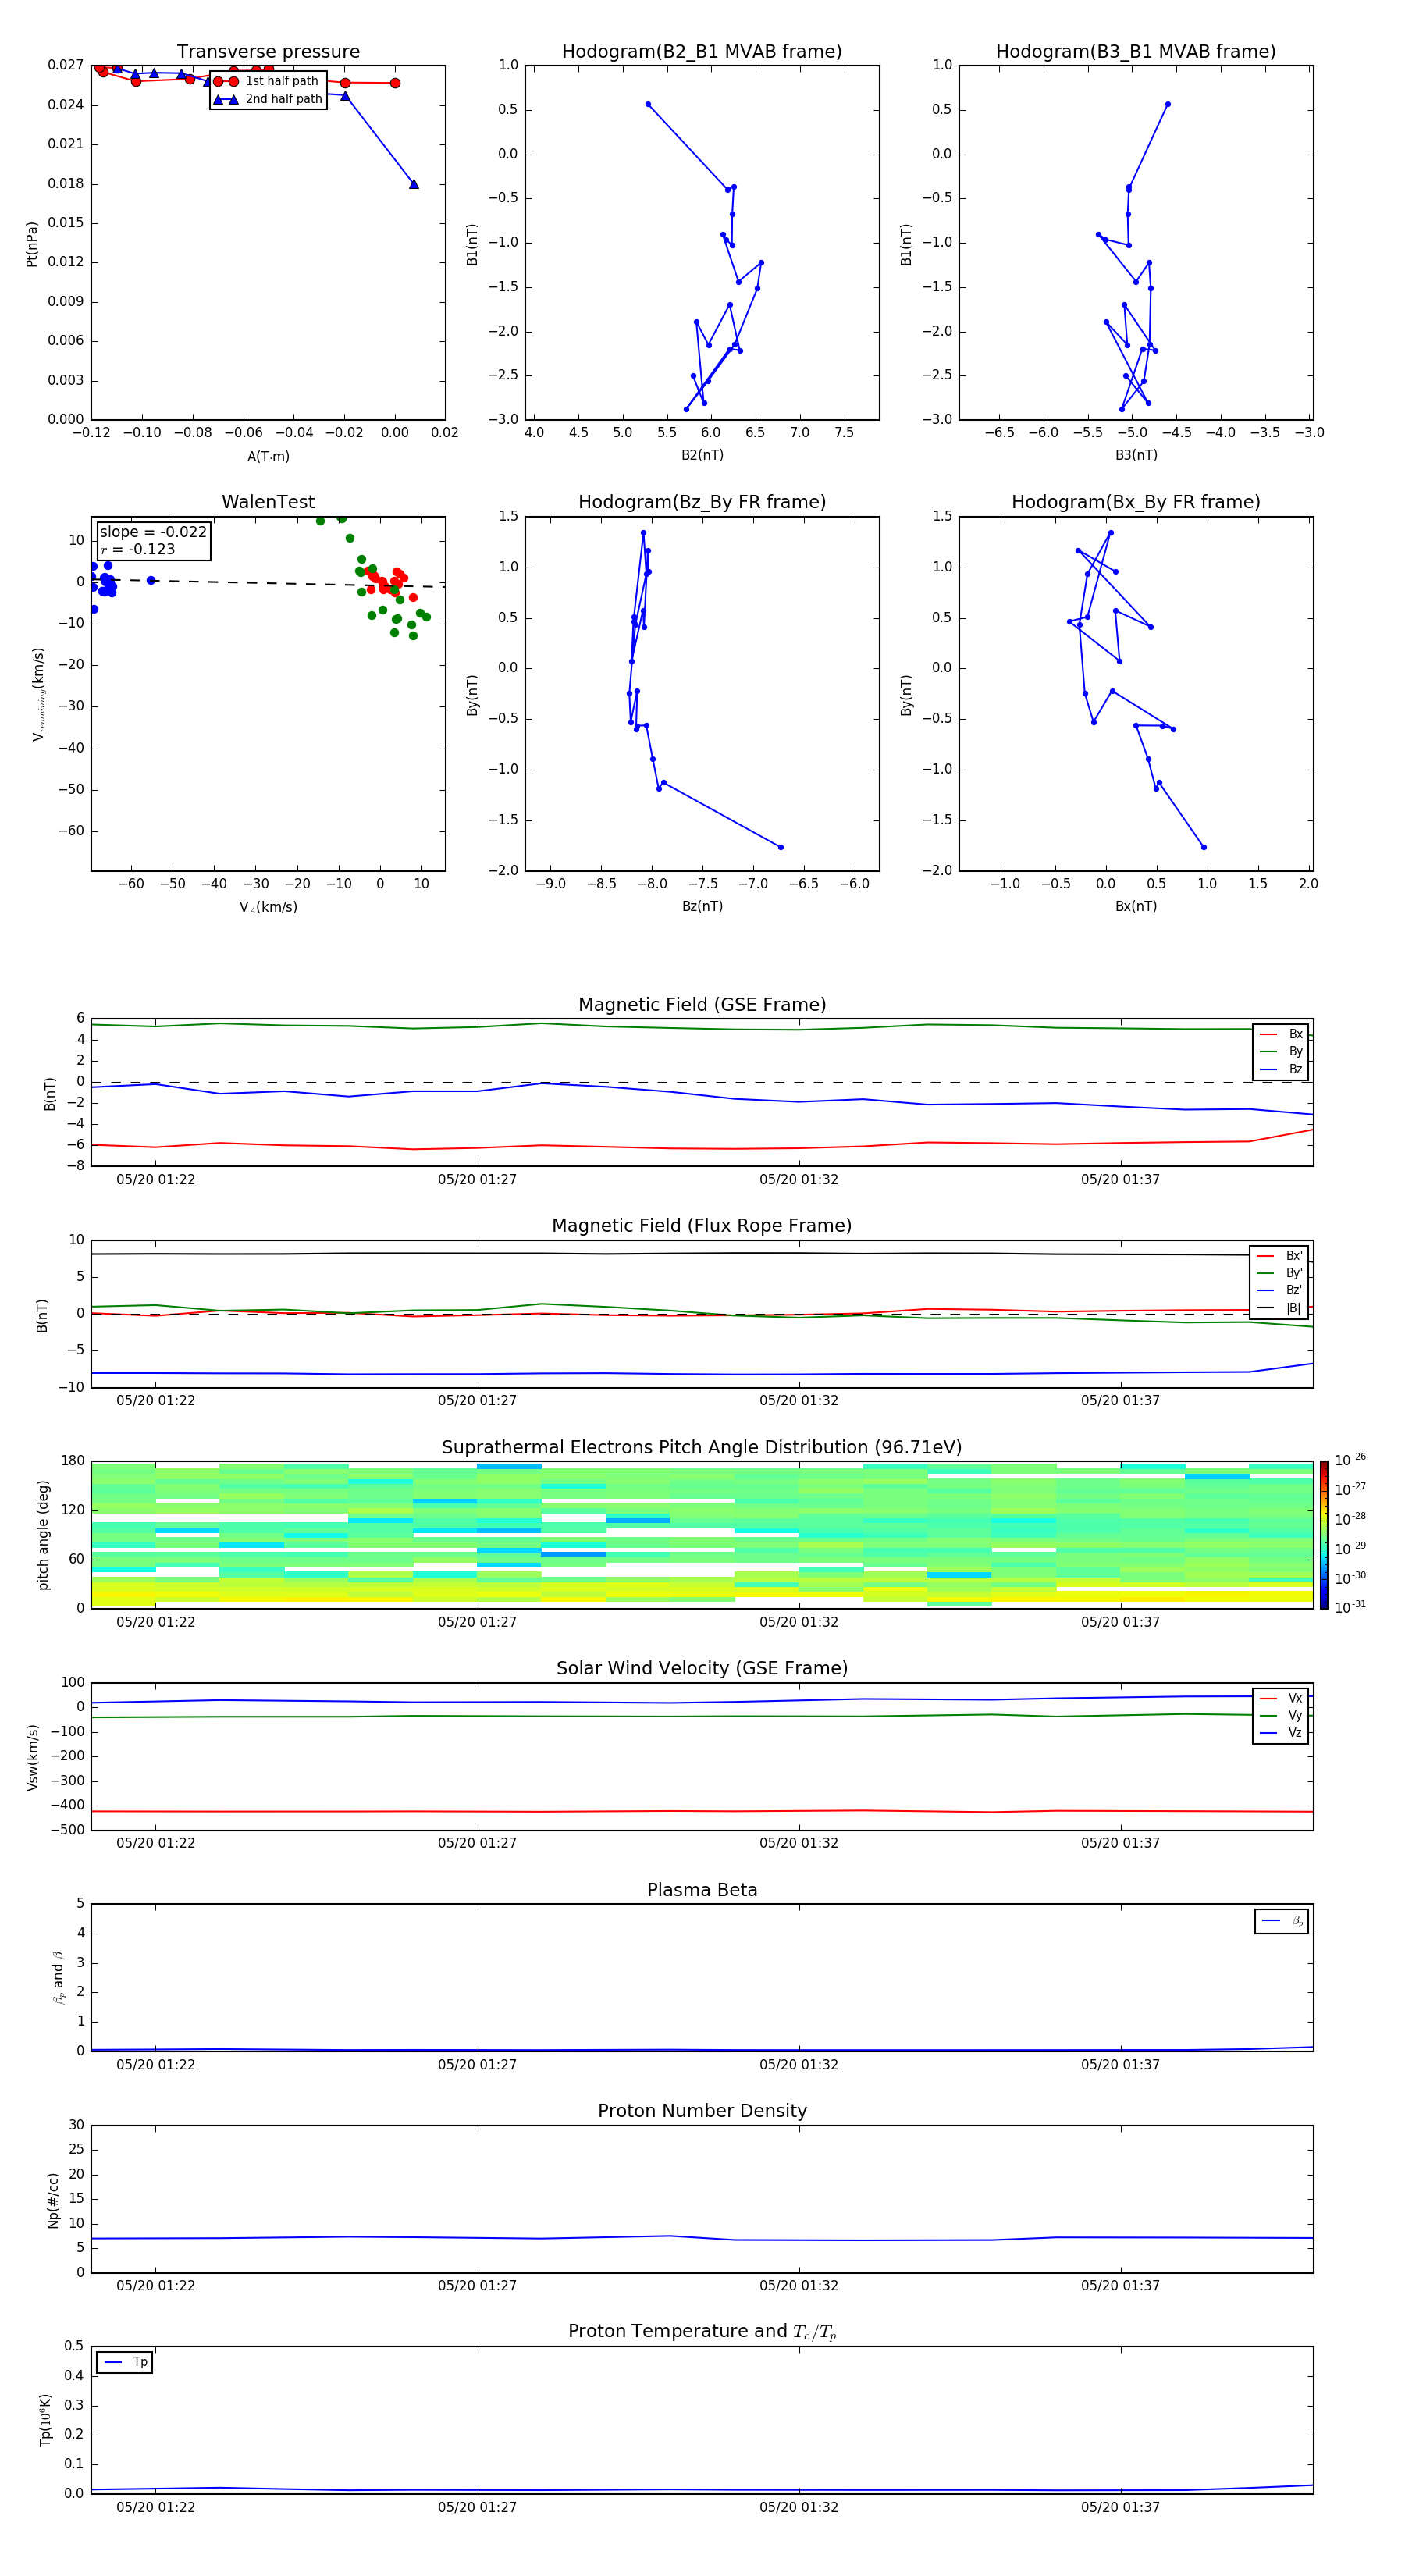Viewport: 1405px width, 2576px height.
Task: Select the 'Hodogram(Bx_By FR frame)' title
Action: [1136, 502]
